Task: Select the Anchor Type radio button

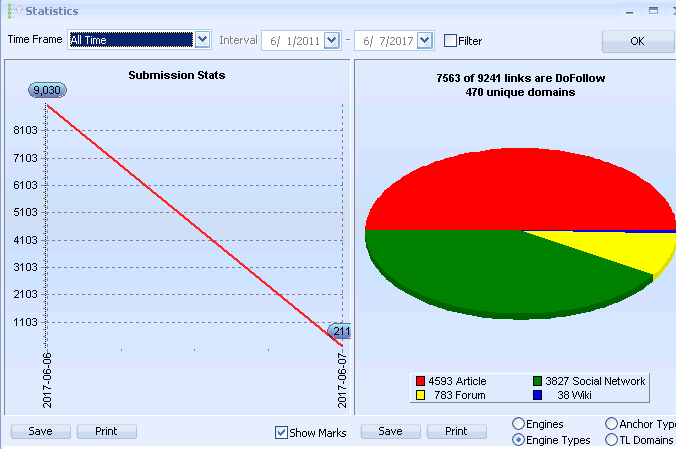Action: pyautogui.click(x=611, y=424)
